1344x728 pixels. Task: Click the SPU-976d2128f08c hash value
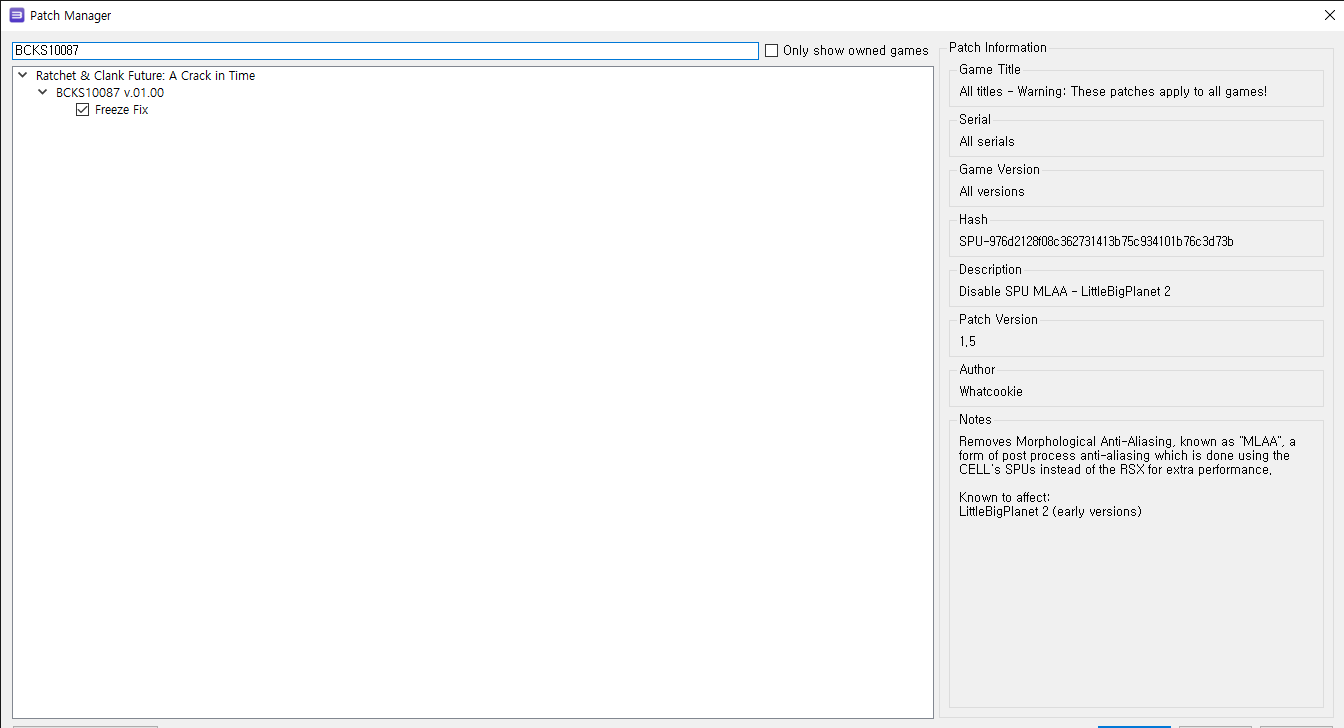[1096, 241]
